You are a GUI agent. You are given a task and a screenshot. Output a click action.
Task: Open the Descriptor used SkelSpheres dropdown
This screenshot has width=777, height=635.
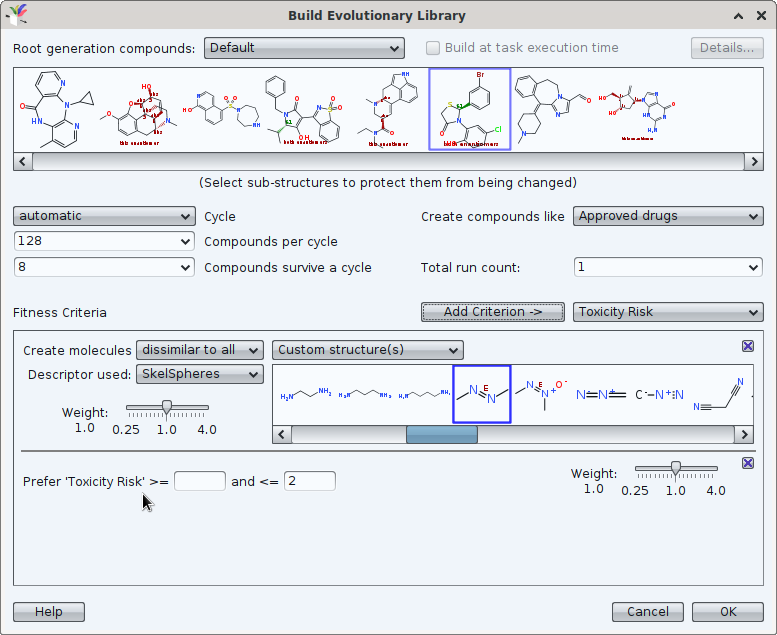[x=199, y=375]
